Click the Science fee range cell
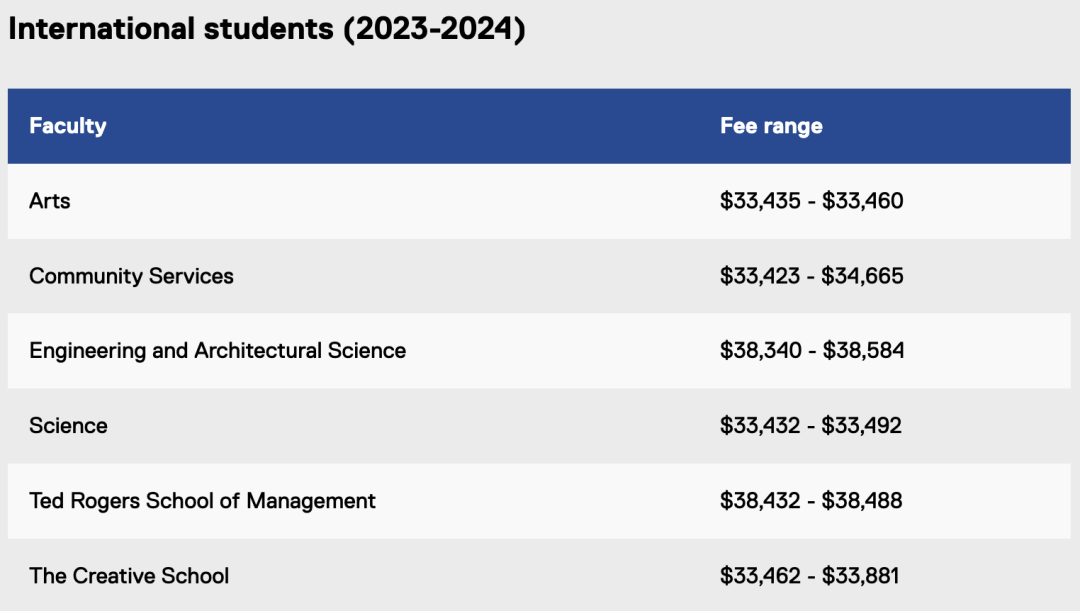Image resolution: width=1080 pixels, height=611 pixels. [x=810, y=426]
